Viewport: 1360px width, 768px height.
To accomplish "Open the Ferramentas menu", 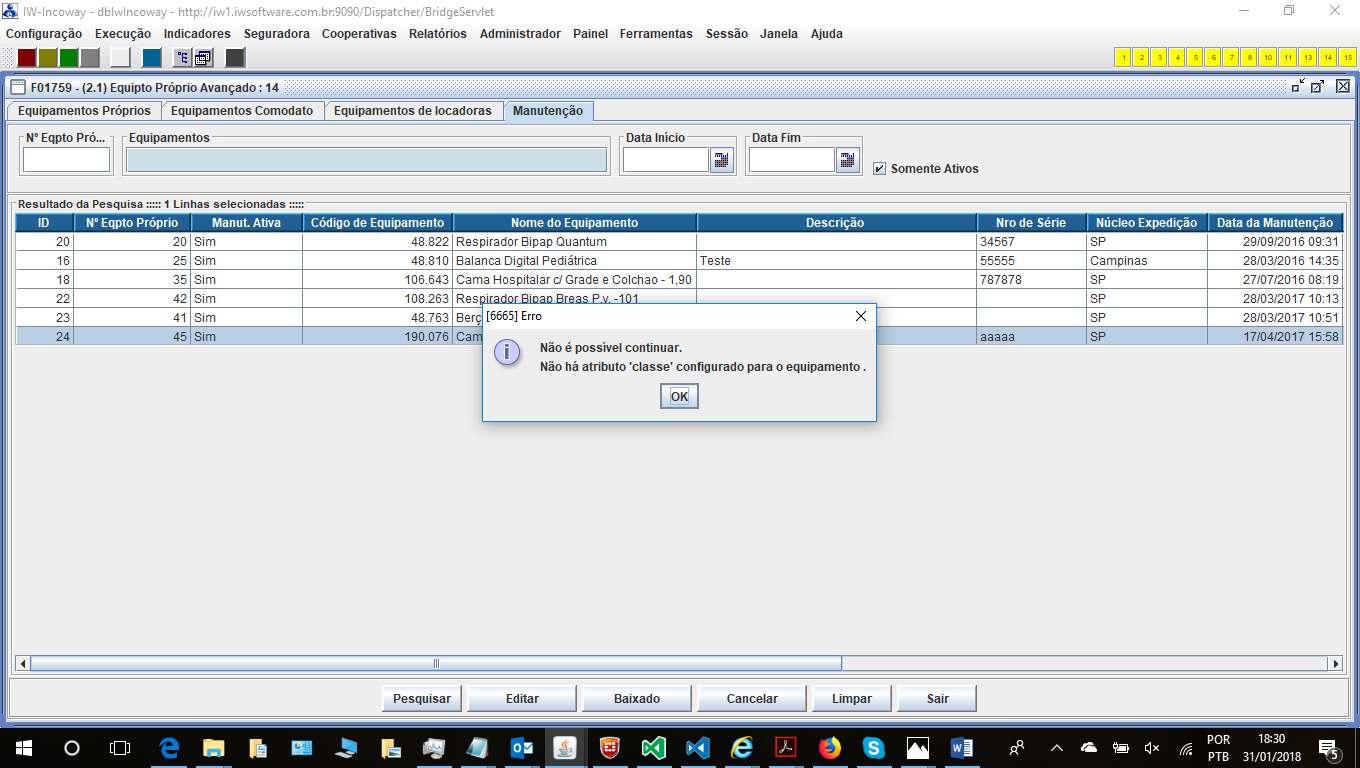I will click(x=656, y=33).
